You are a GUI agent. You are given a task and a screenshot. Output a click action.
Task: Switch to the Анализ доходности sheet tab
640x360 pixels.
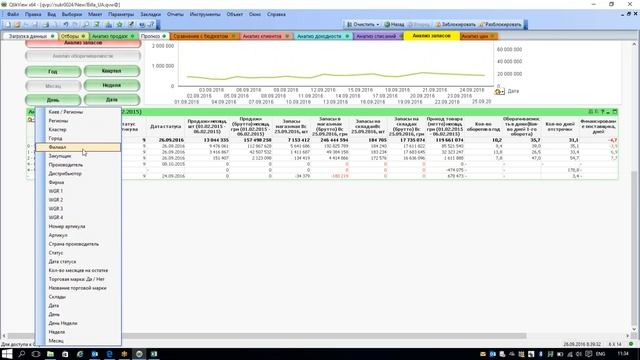coord(322,36)
